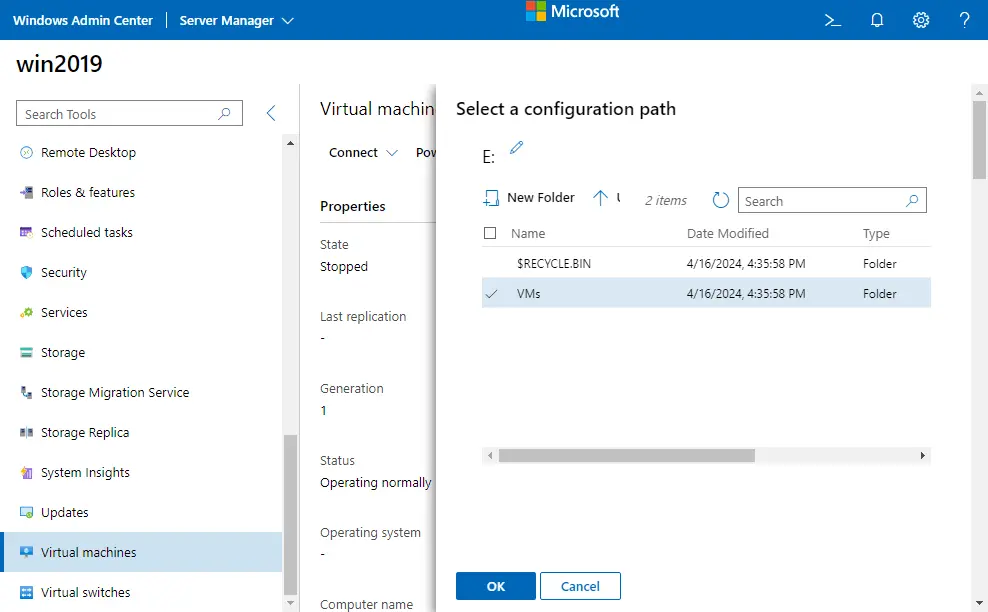Toggle the select-all checkbox in header
Viewport: 988px width, 612px height.
(x=490, y=233)
